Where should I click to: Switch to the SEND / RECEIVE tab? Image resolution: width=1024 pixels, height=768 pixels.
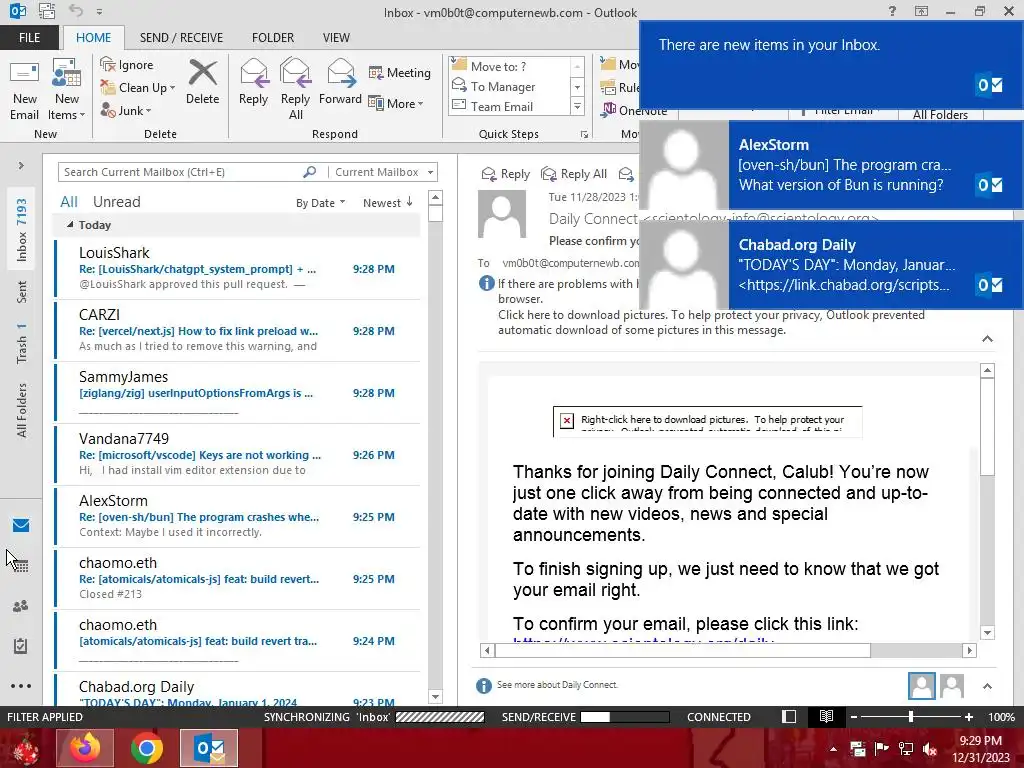pos(181,38)
